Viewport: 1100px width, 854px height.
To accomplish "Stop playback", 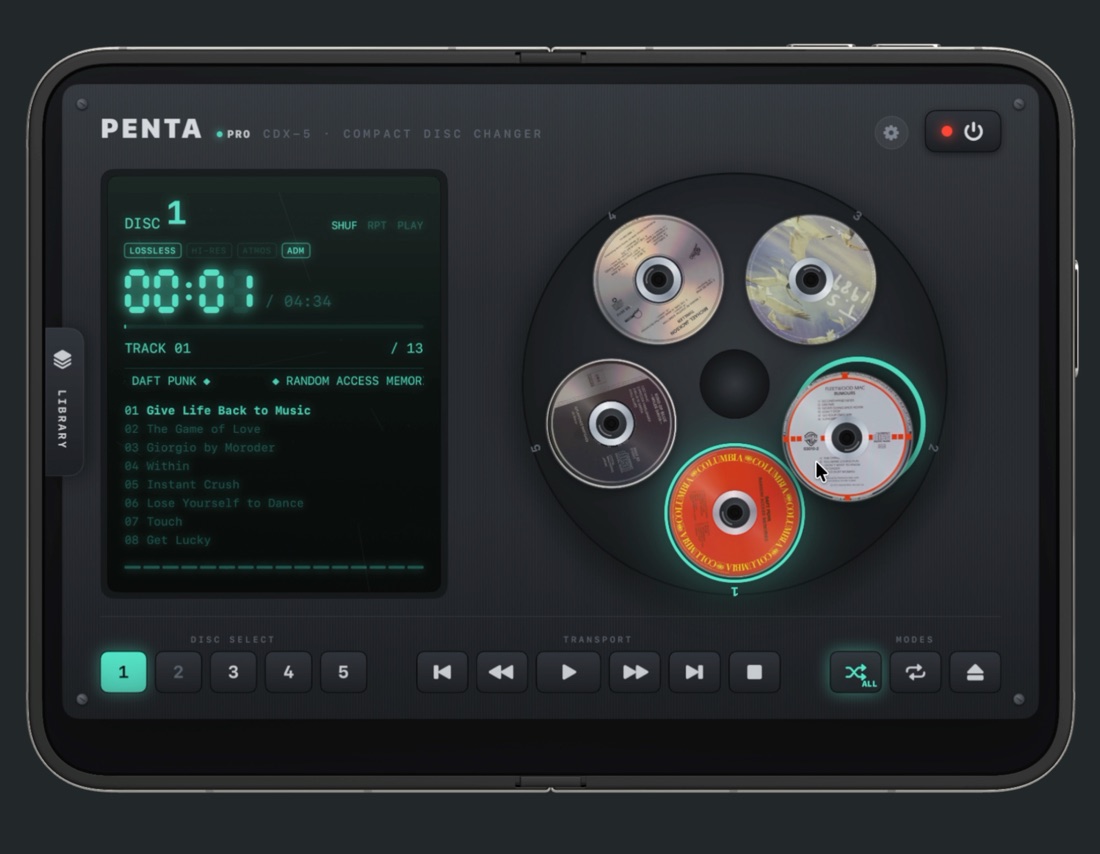I will [x=754, y=672].
